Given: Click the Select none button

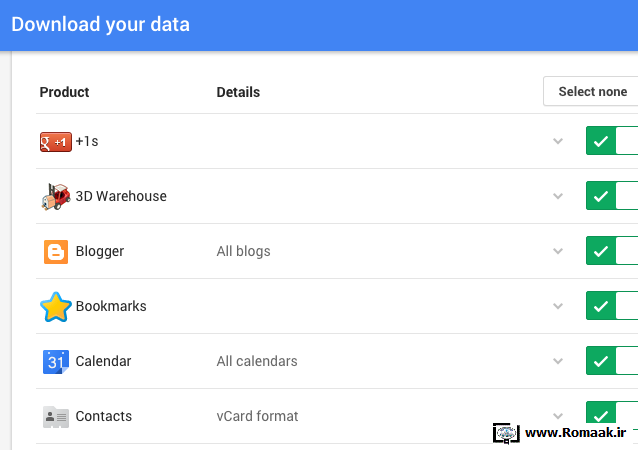Looking at the screenshot, I should pyautogui.click(x=590, y=91).
